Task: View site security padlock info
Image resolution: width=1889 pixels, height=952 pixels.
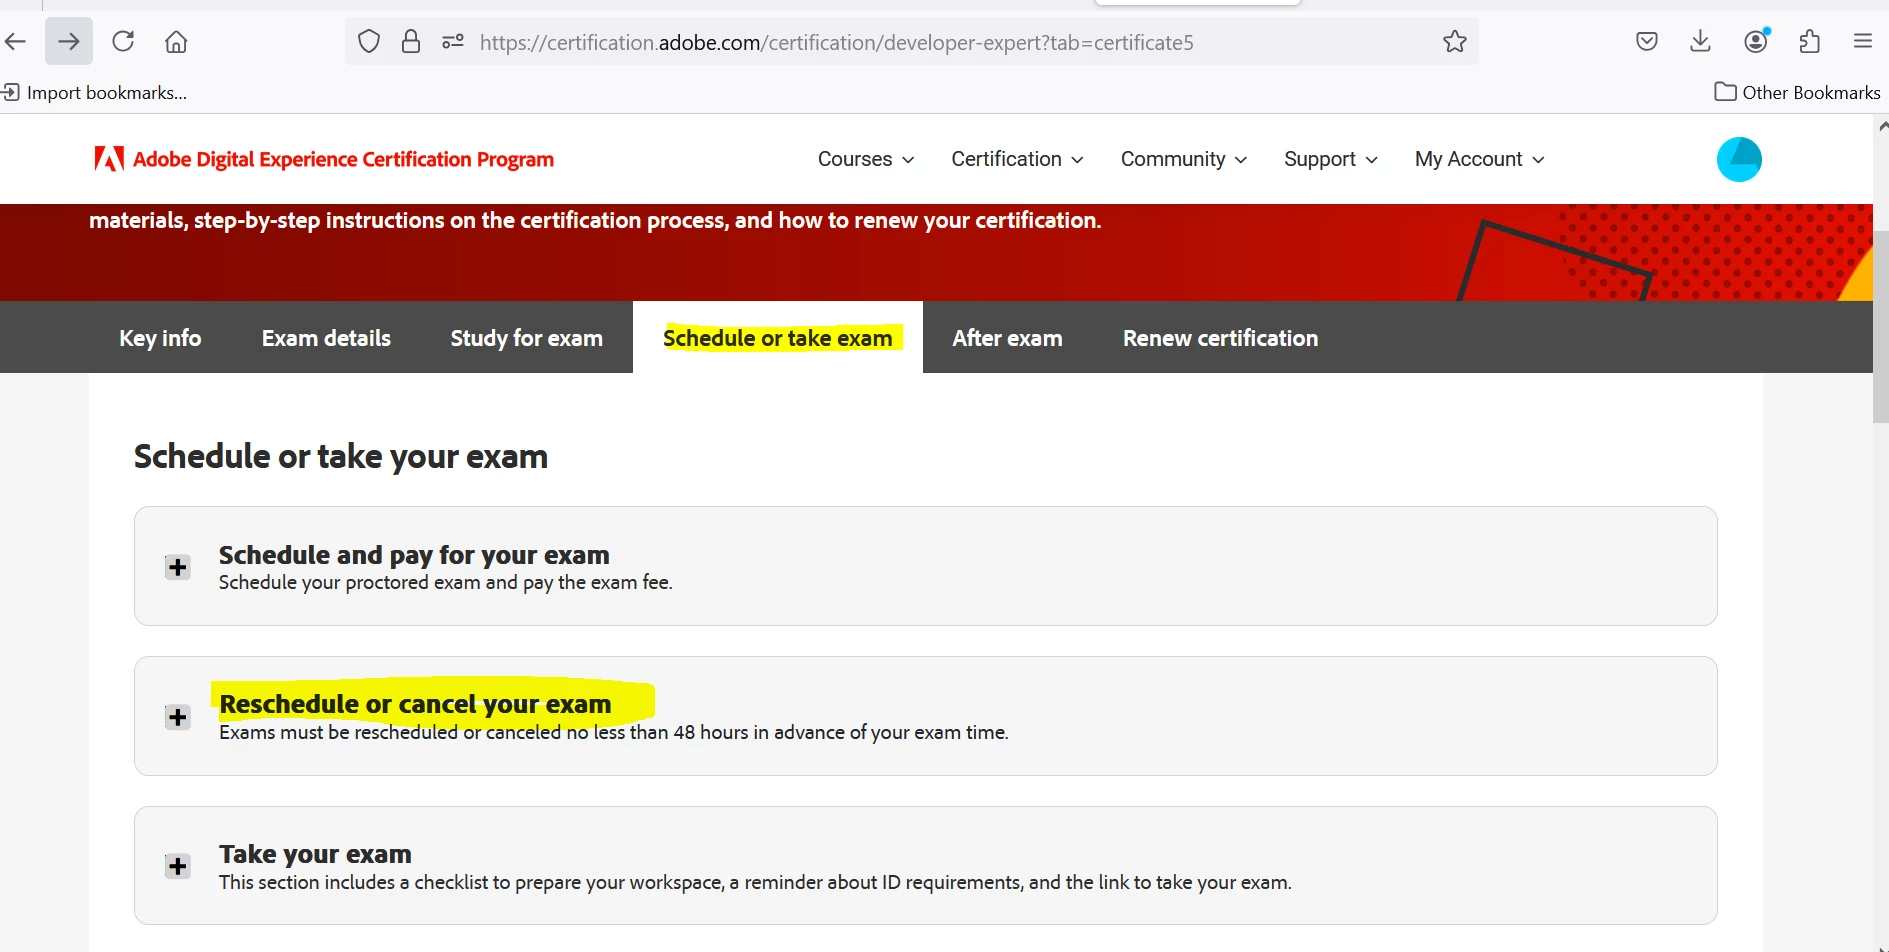Action: pyautogui.click(x=411, y=41)
